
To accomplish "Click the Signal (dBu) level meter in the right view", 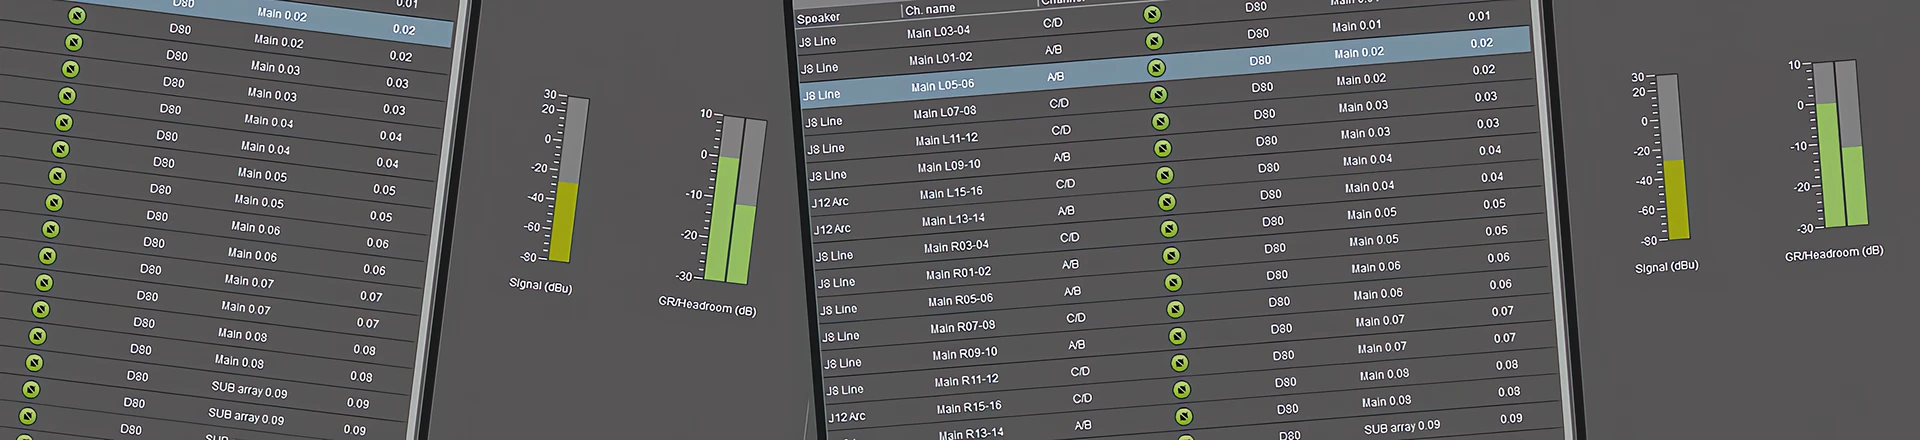I will pos(1676,156).
